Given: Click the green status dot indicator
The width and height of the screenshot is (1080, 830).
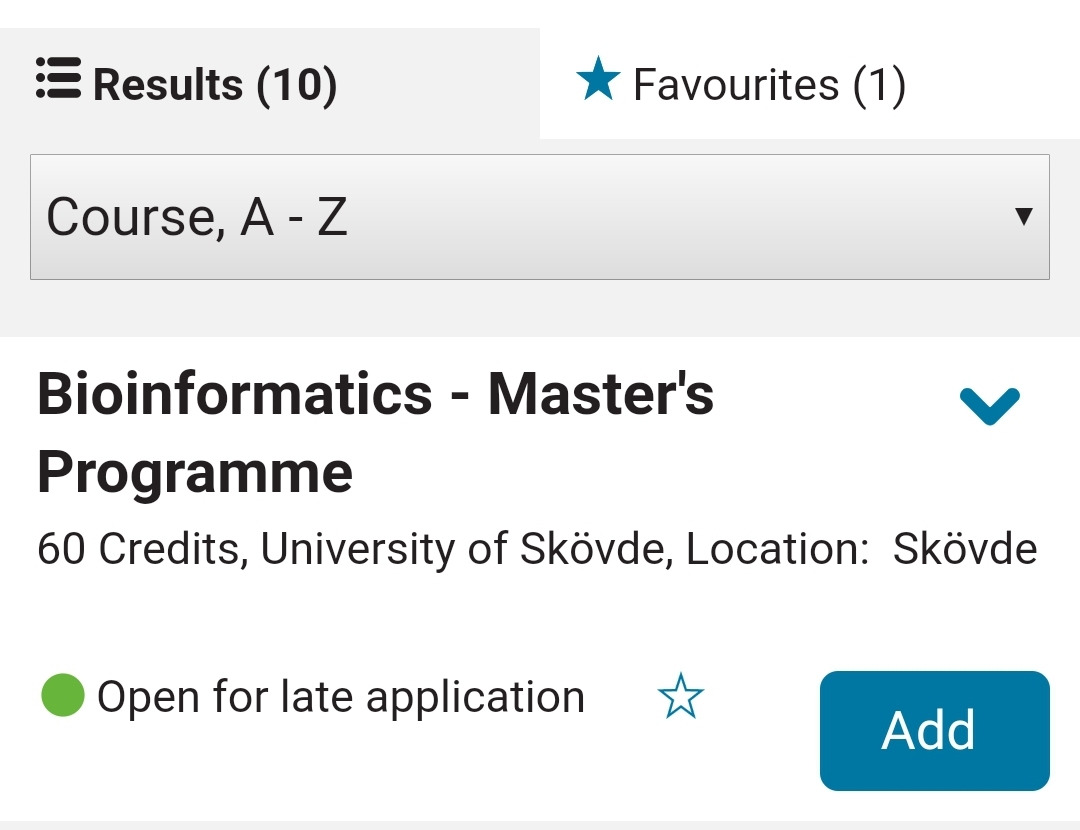Looking at the screenshot, I should (63, 696).
